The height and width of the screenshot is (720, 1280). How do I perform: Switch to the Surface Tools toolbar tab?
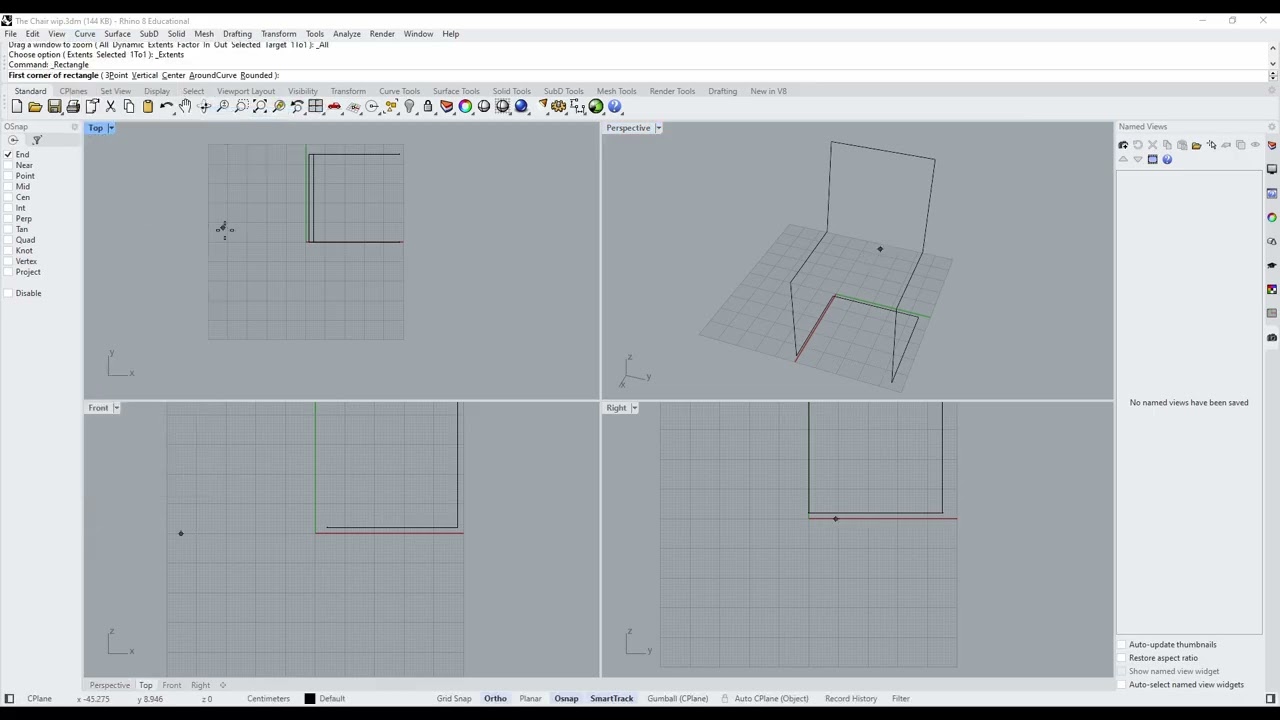pos(456,91)
